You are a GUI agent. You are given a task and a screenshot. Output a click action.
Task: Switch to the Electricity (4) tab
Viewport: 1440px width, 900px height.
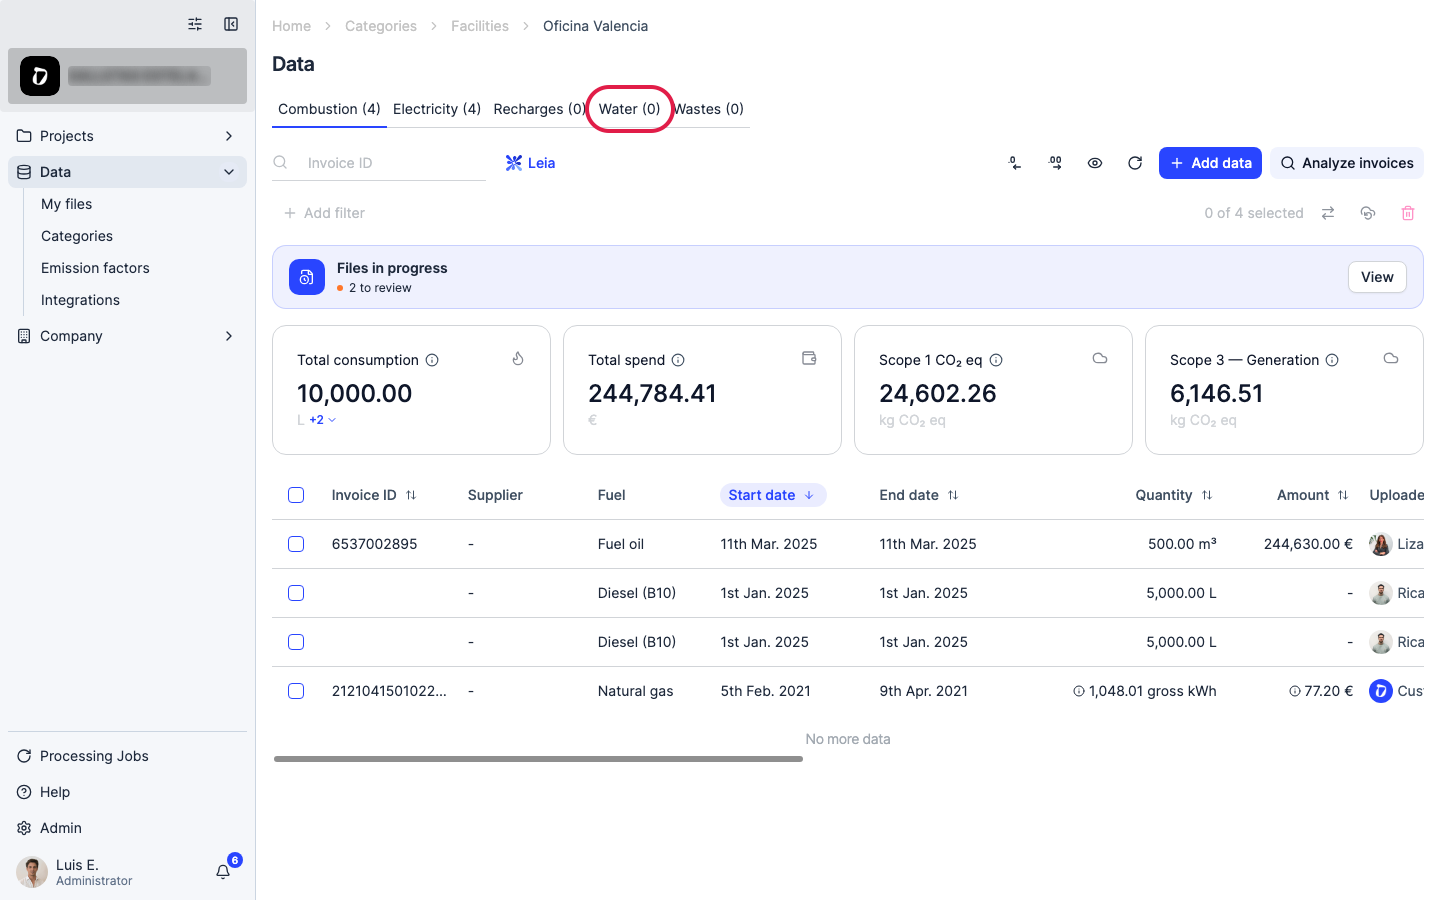[x=437, y=109]
